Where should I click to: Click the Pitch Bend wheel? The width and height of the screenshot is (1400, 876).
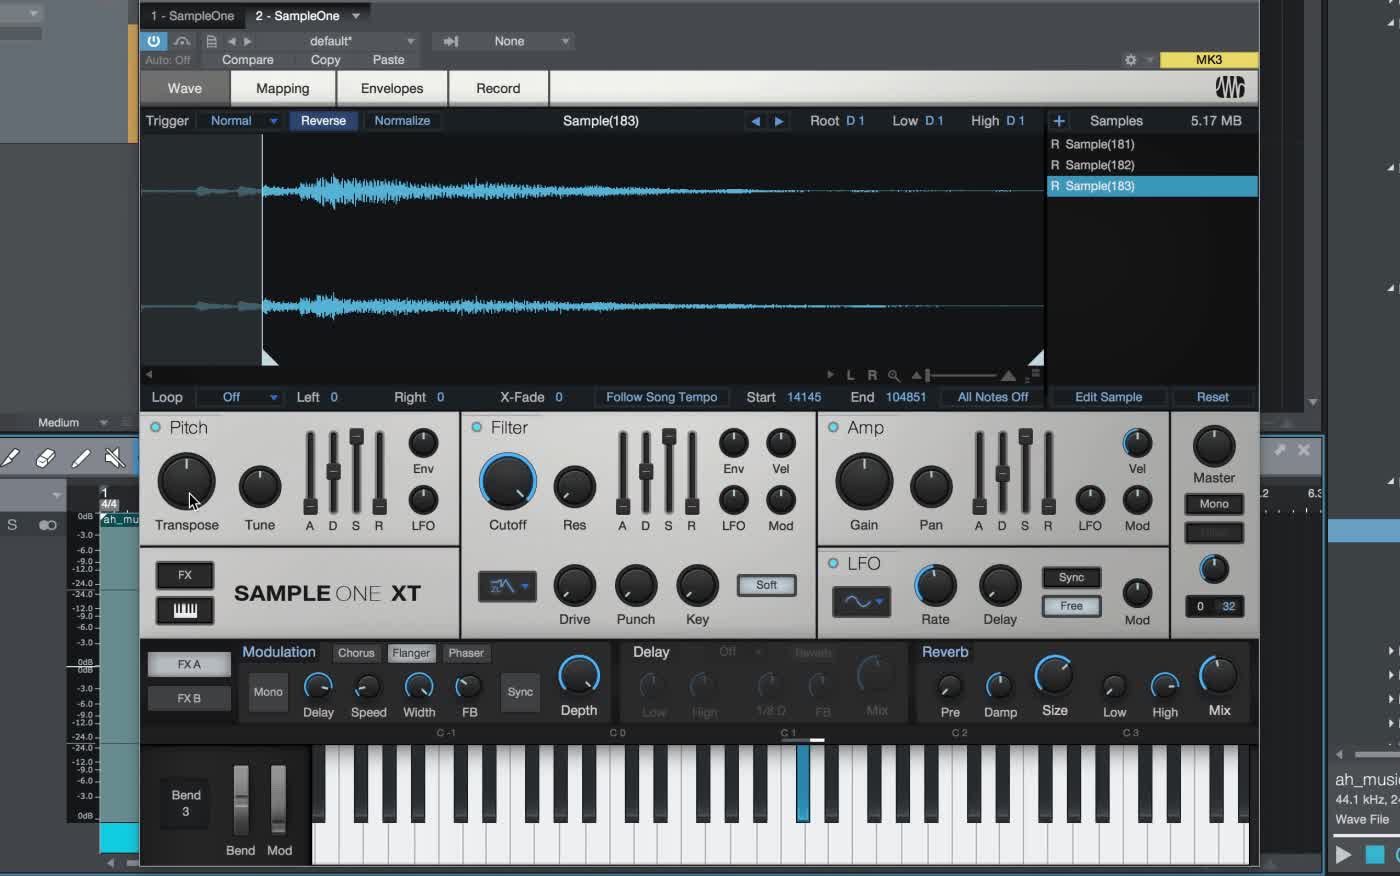tap(241, 800)
